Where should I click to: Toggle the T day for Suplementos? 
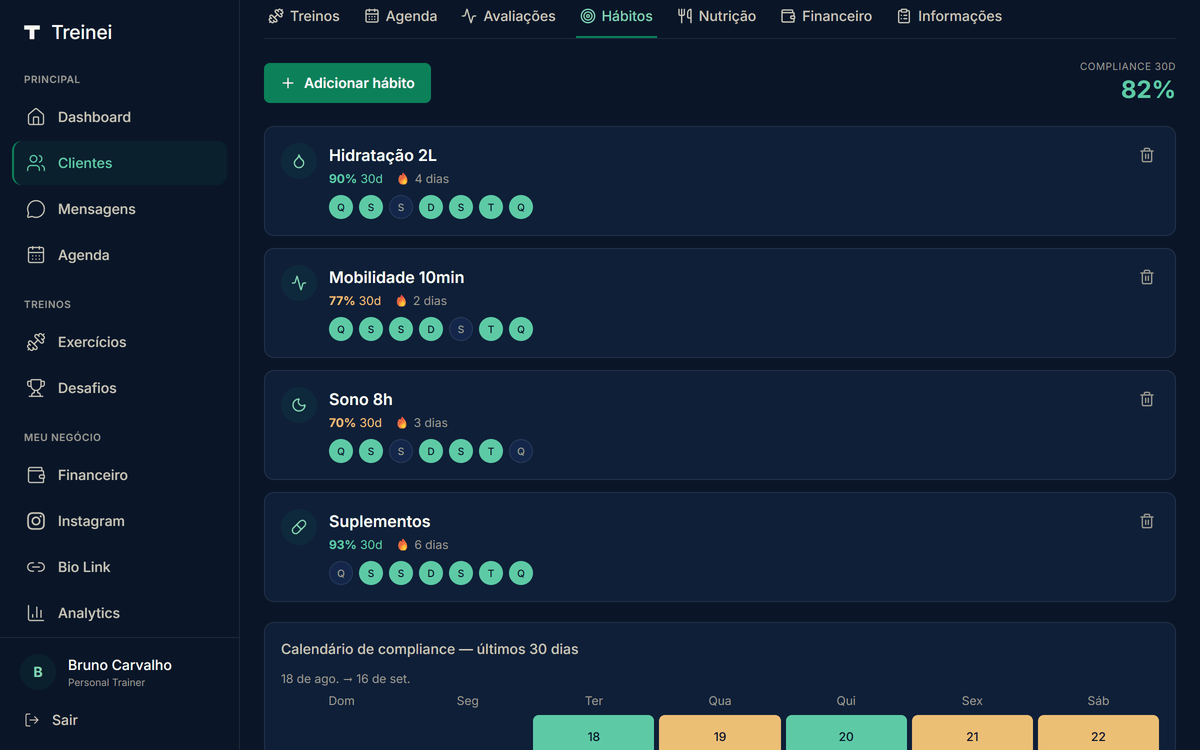[491, 573]
